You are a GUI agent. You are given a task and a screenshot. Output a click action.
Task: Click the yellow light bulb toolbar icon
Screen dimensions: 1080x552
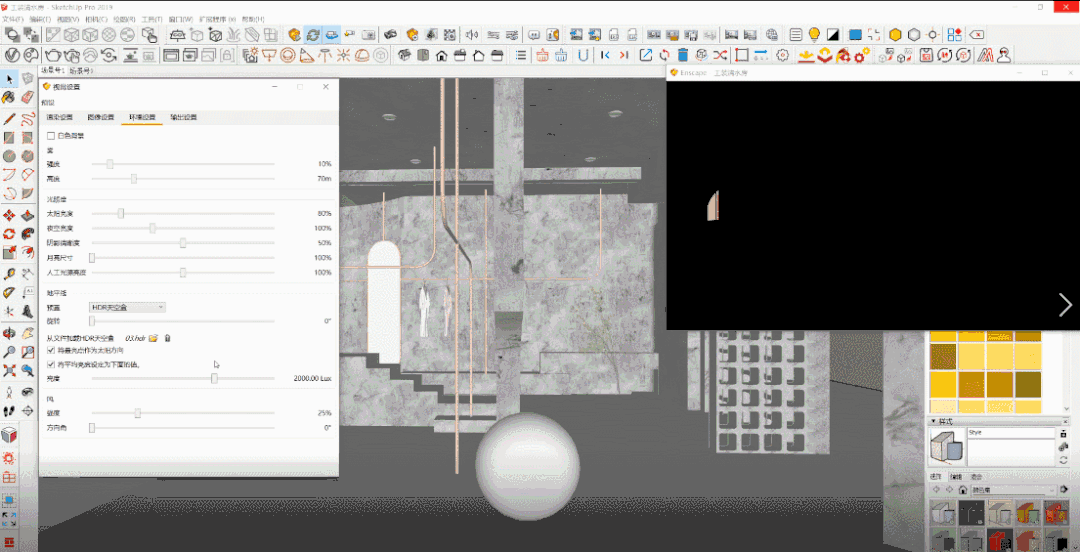(x=814, y=34)
